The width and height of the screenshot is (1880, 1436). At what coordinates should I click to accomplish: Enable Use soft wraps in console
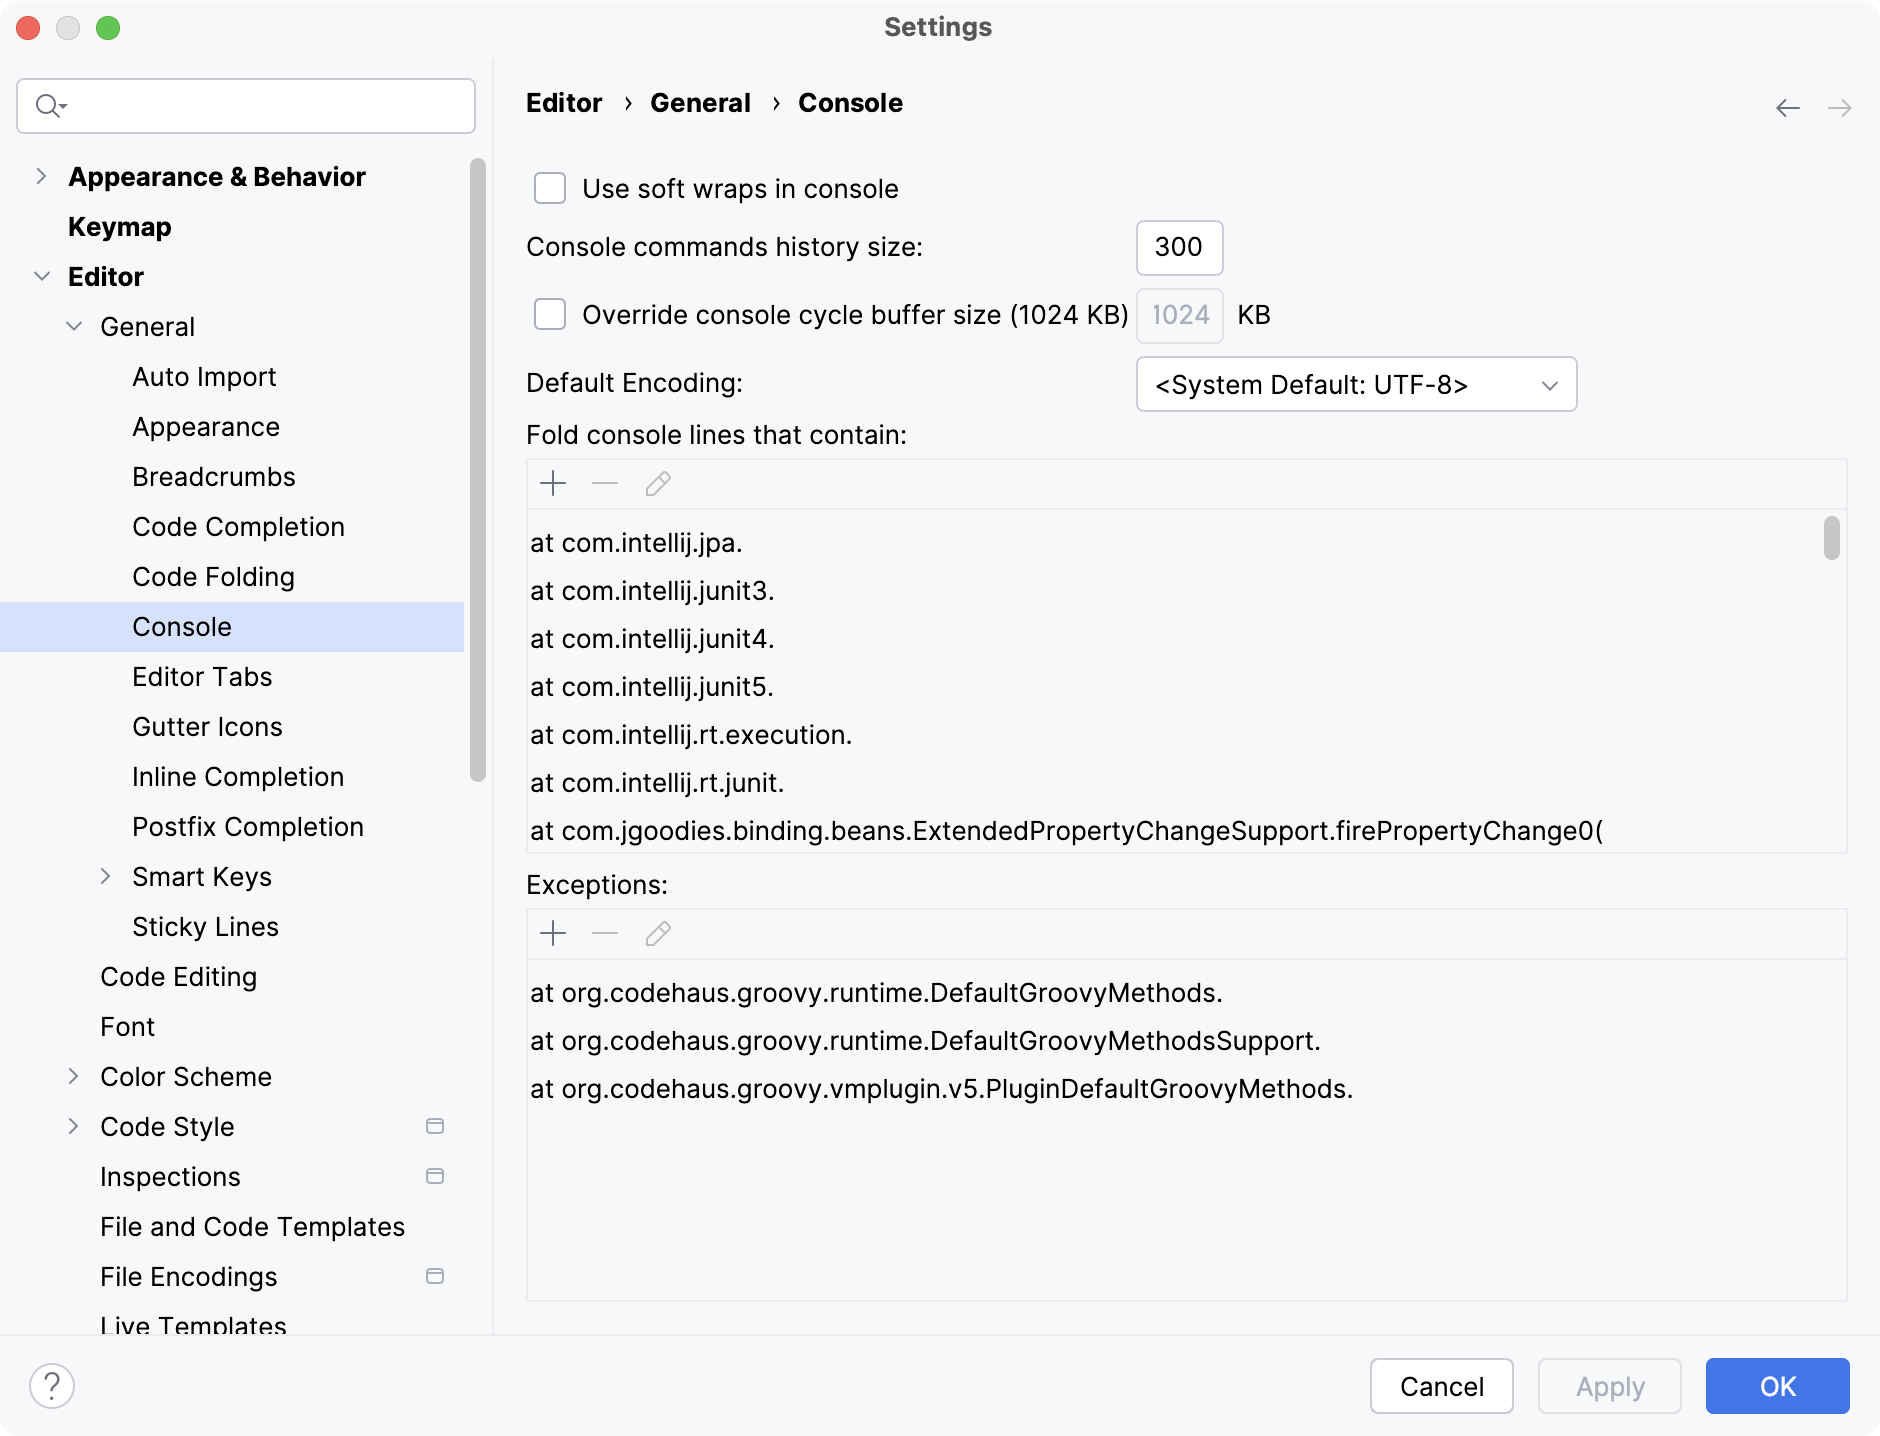pyautogui.click(x=550, y=188)
